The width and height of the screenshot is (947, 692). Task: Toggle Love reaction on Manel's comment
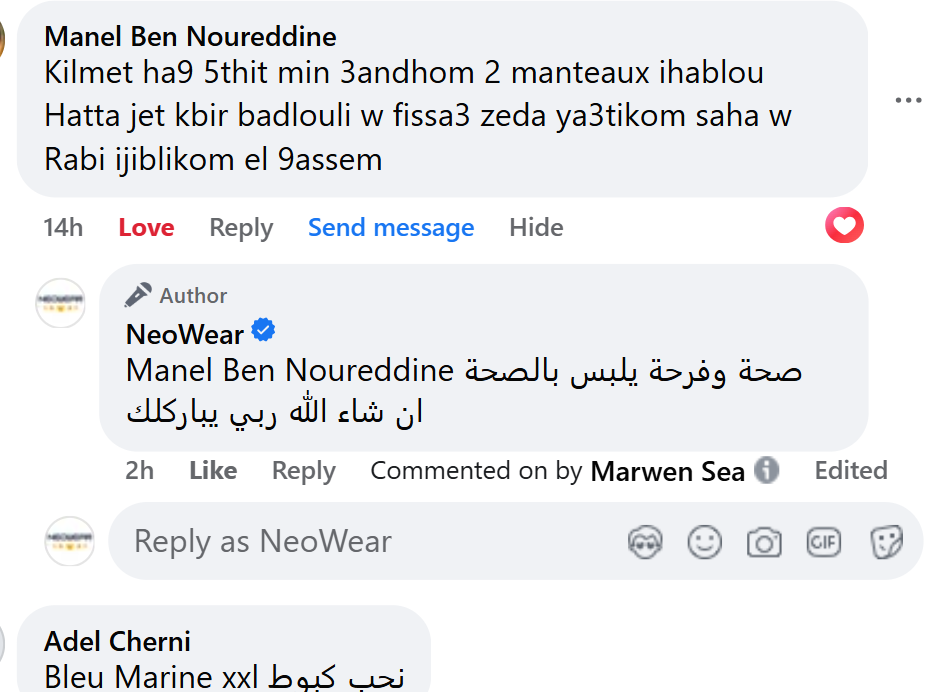tap(146, 228)
